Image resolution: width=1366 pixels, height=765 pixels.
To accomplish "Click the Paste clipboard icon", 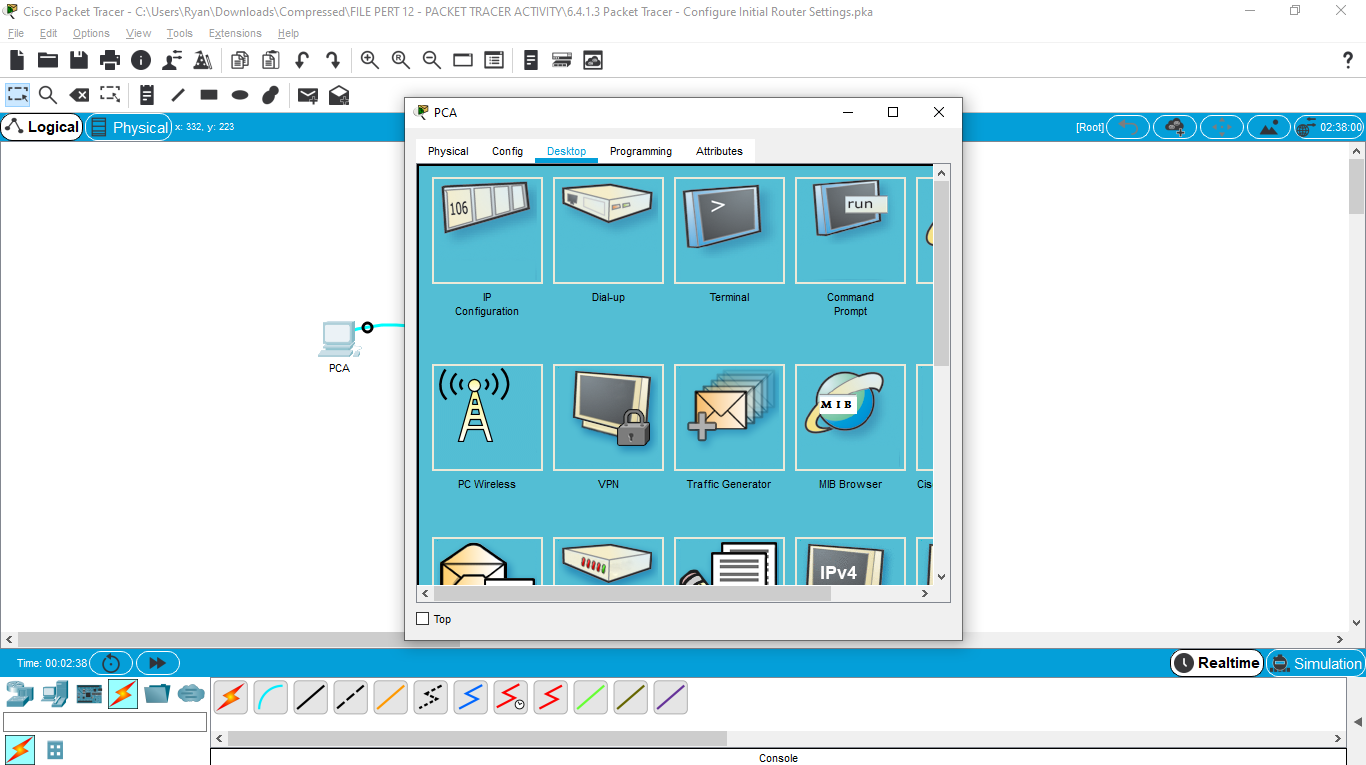I will point(271,60).
